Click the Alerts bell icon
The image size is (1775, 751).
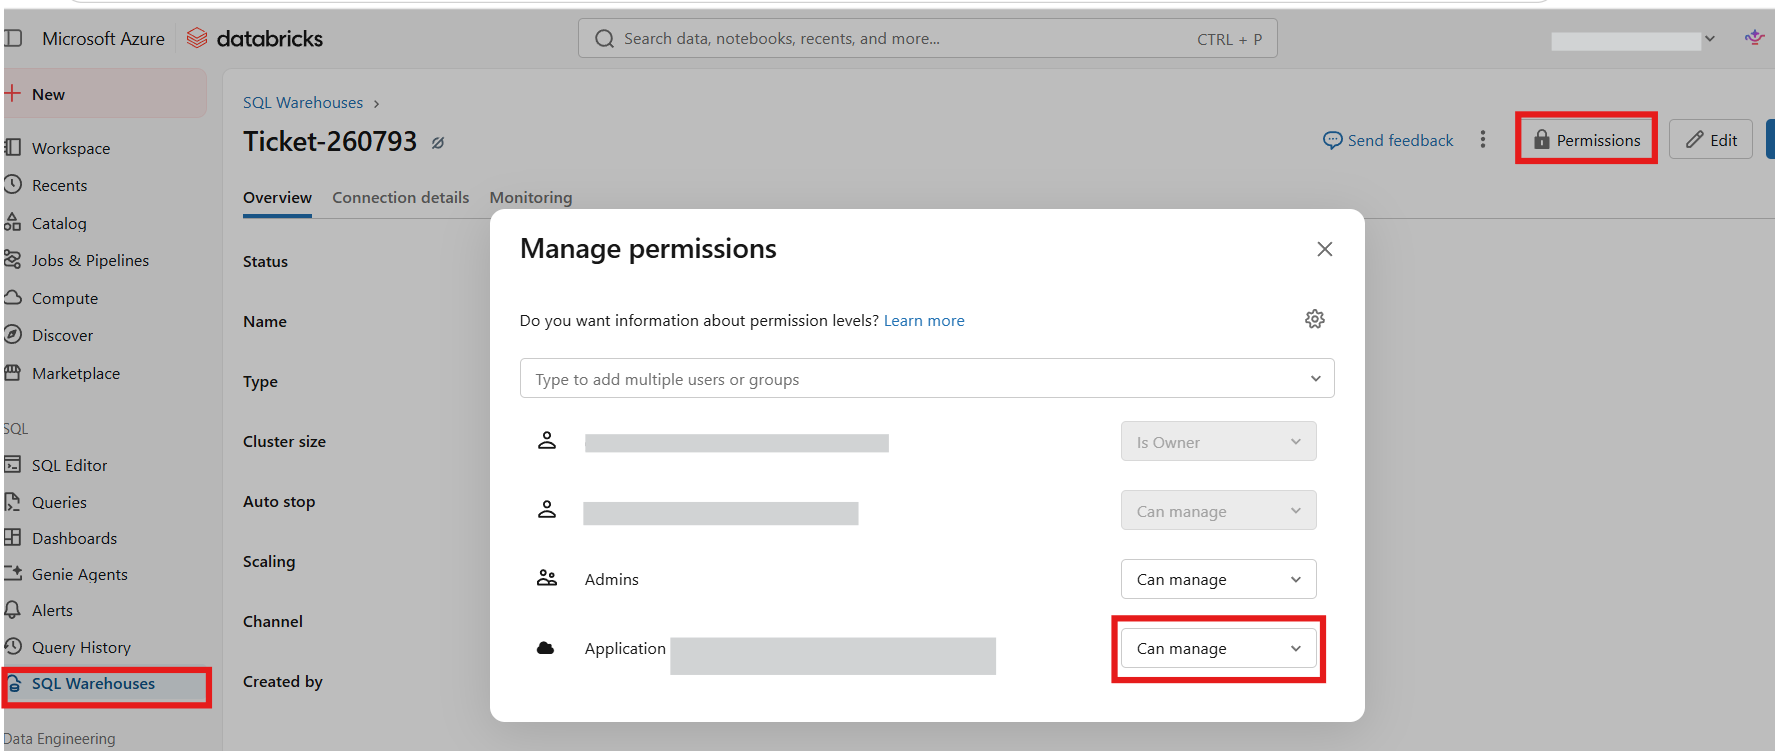pyautogui.click(x=13, y=610)
